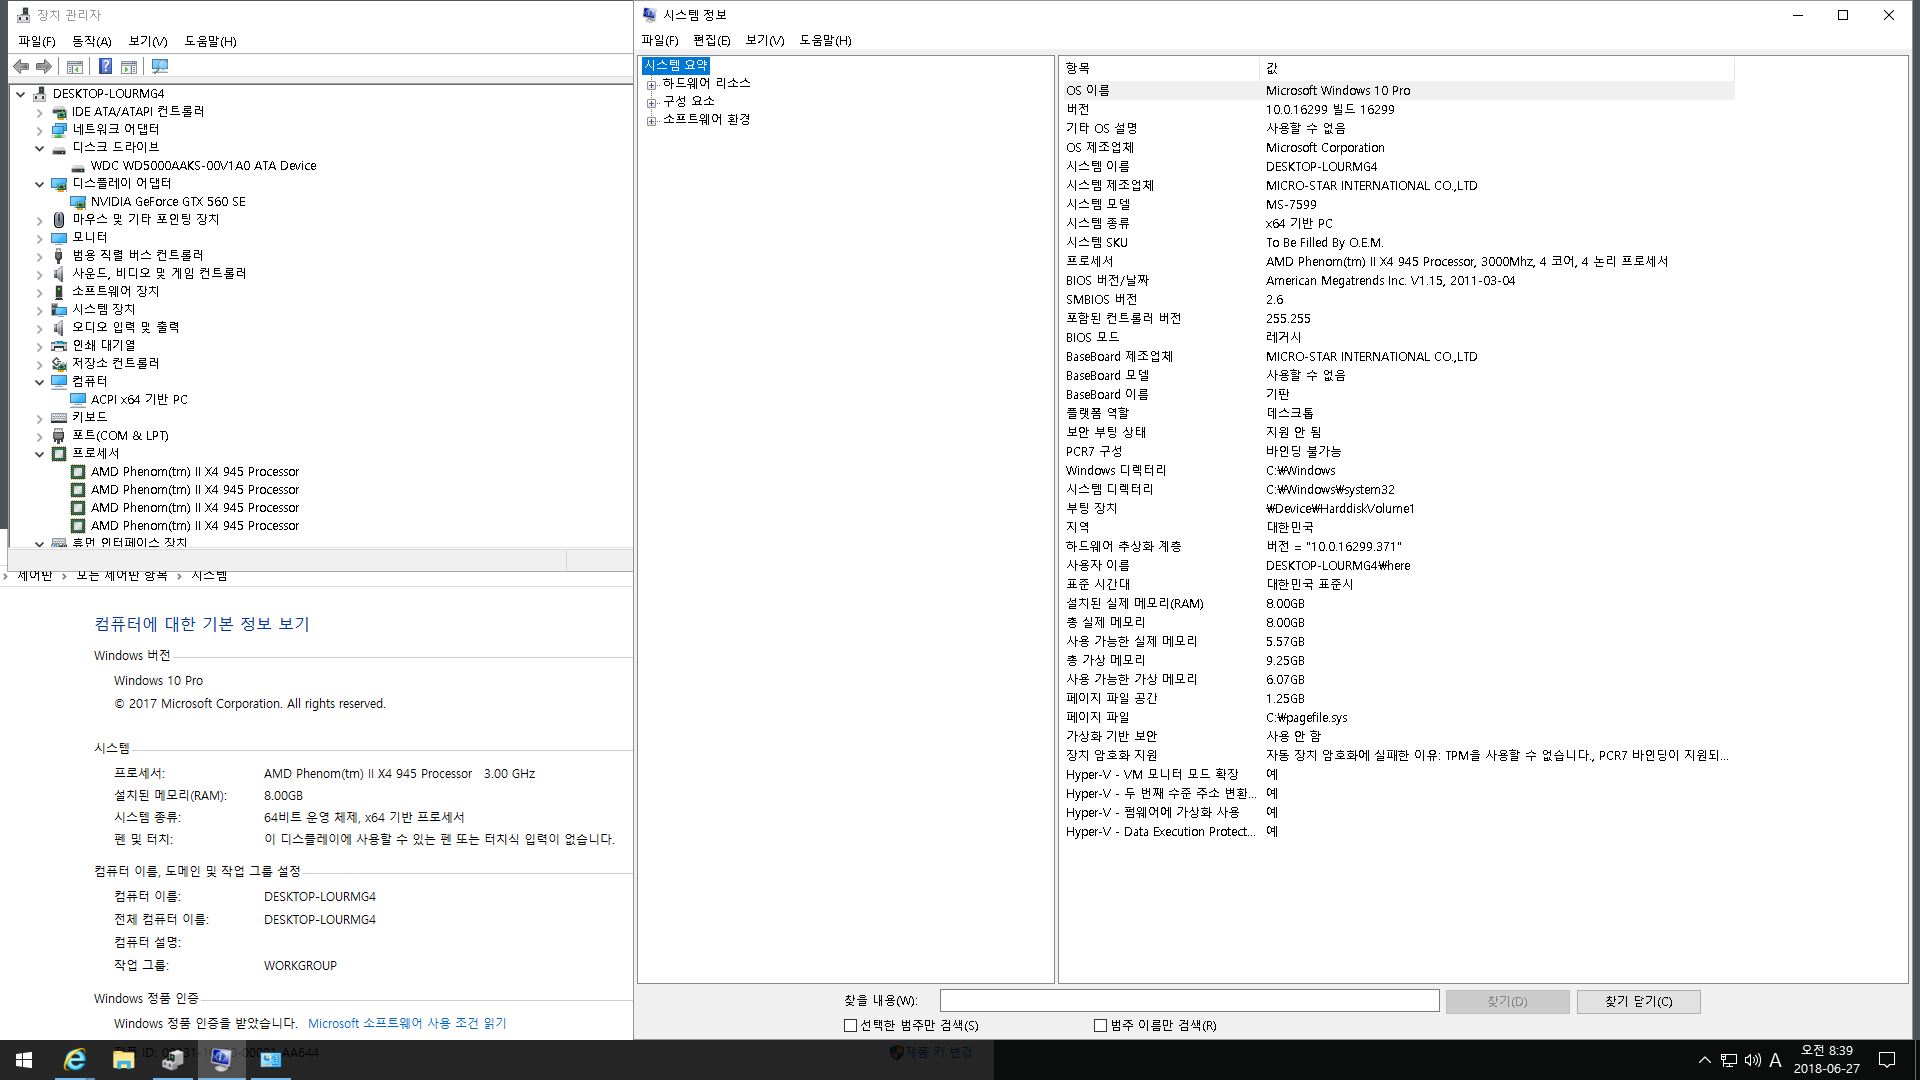
Task: Show hidden tray icons chevron
Action: (1704, 1060)
